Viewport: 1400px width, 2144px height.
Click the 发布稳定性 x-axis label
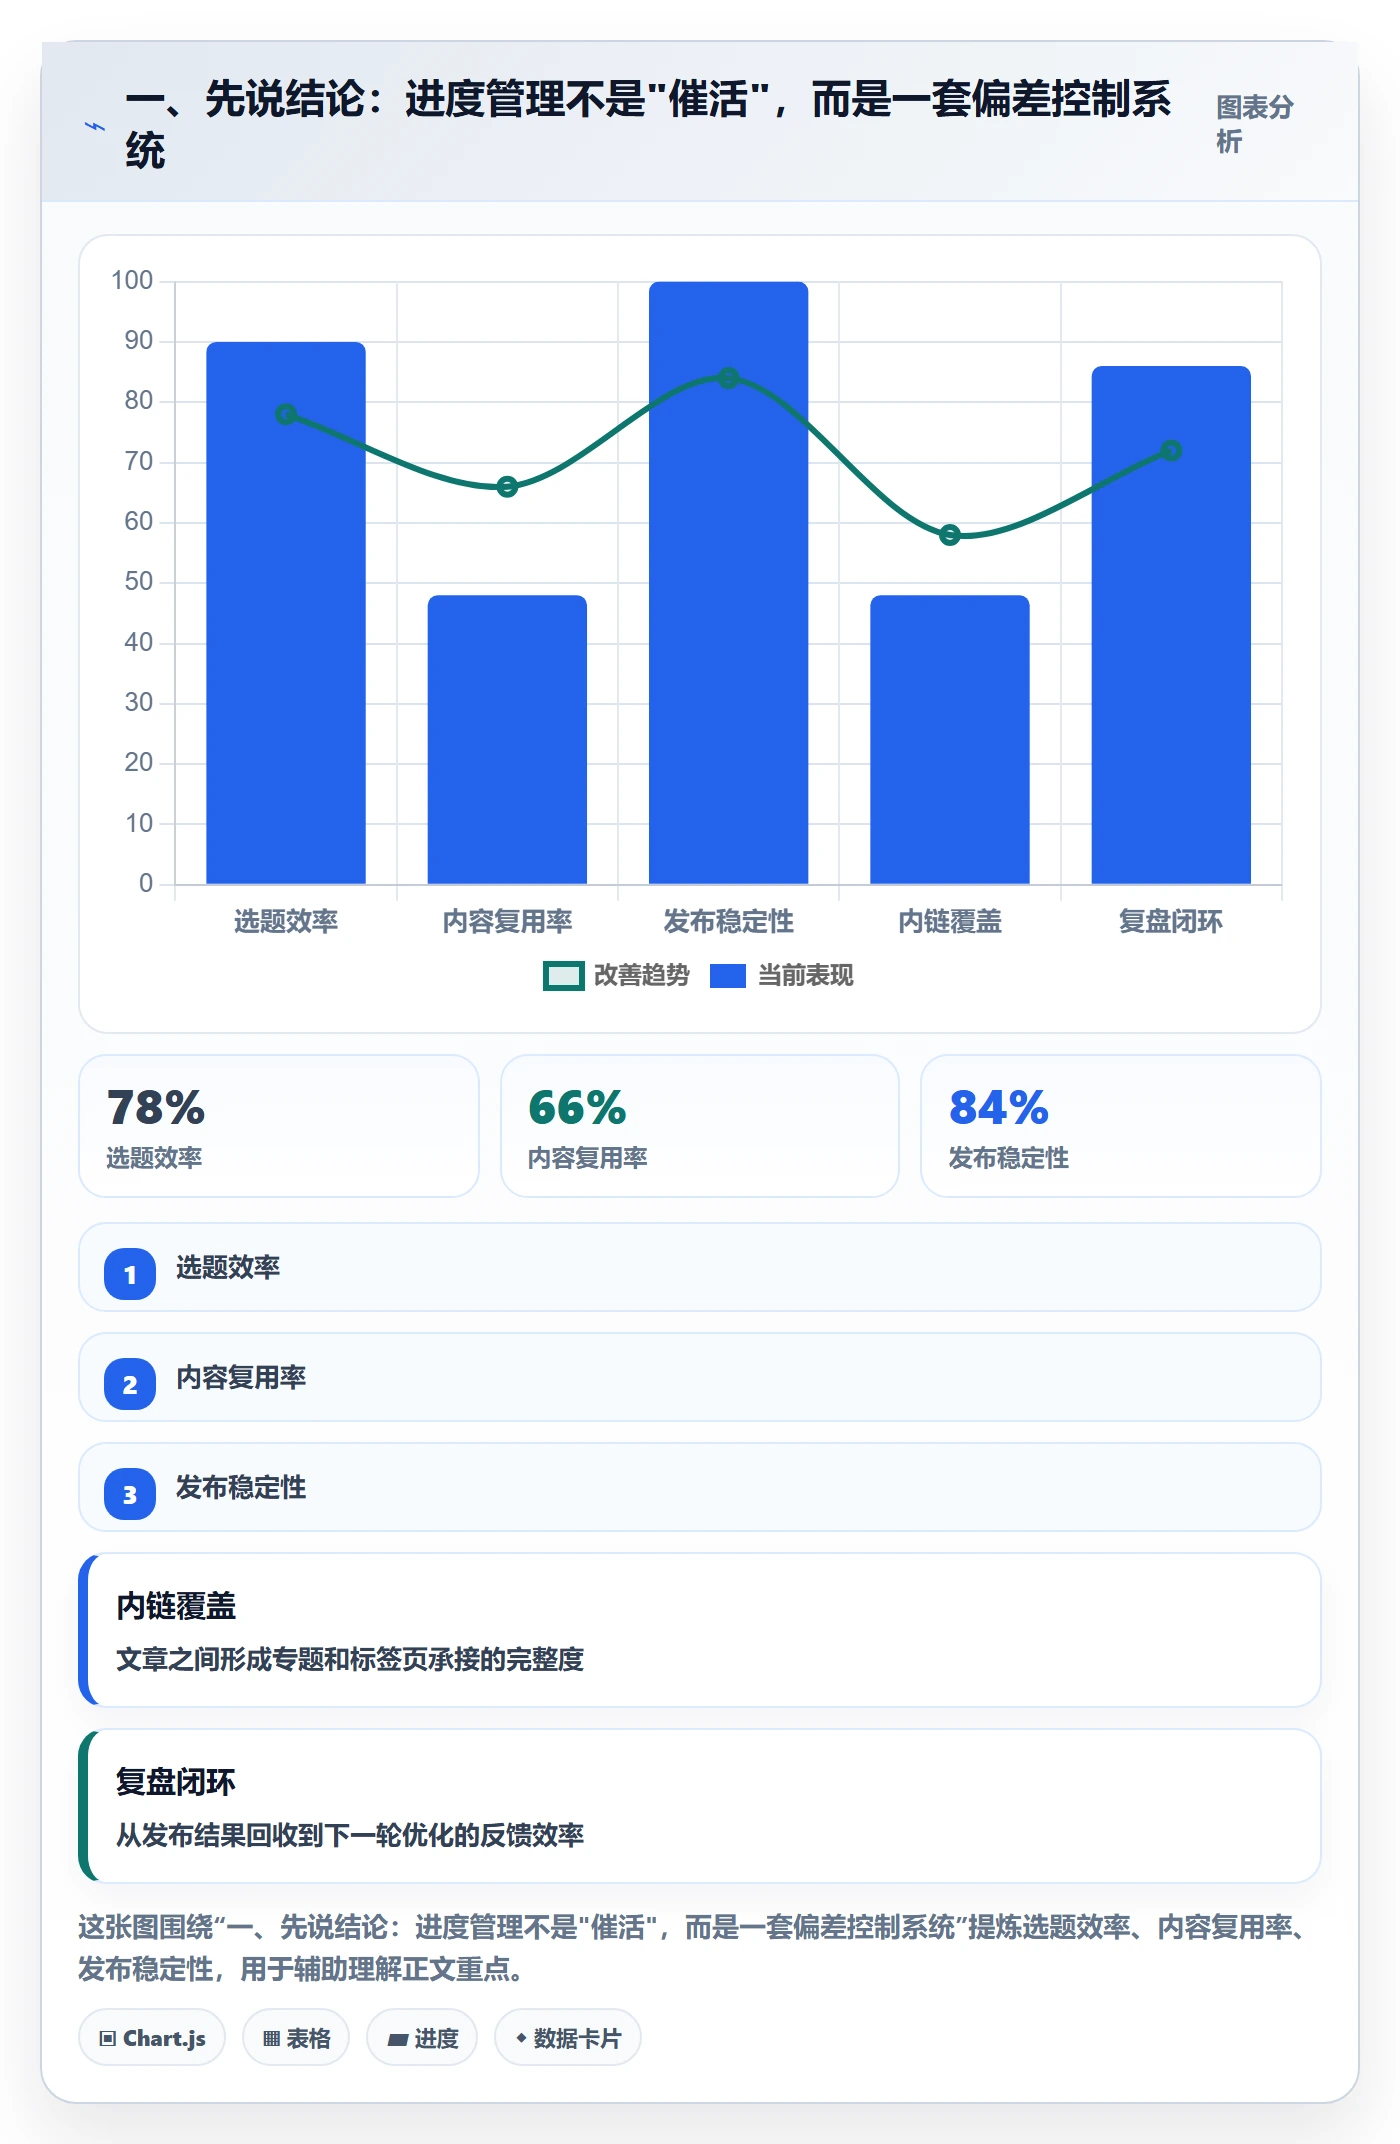coord(729,921)
